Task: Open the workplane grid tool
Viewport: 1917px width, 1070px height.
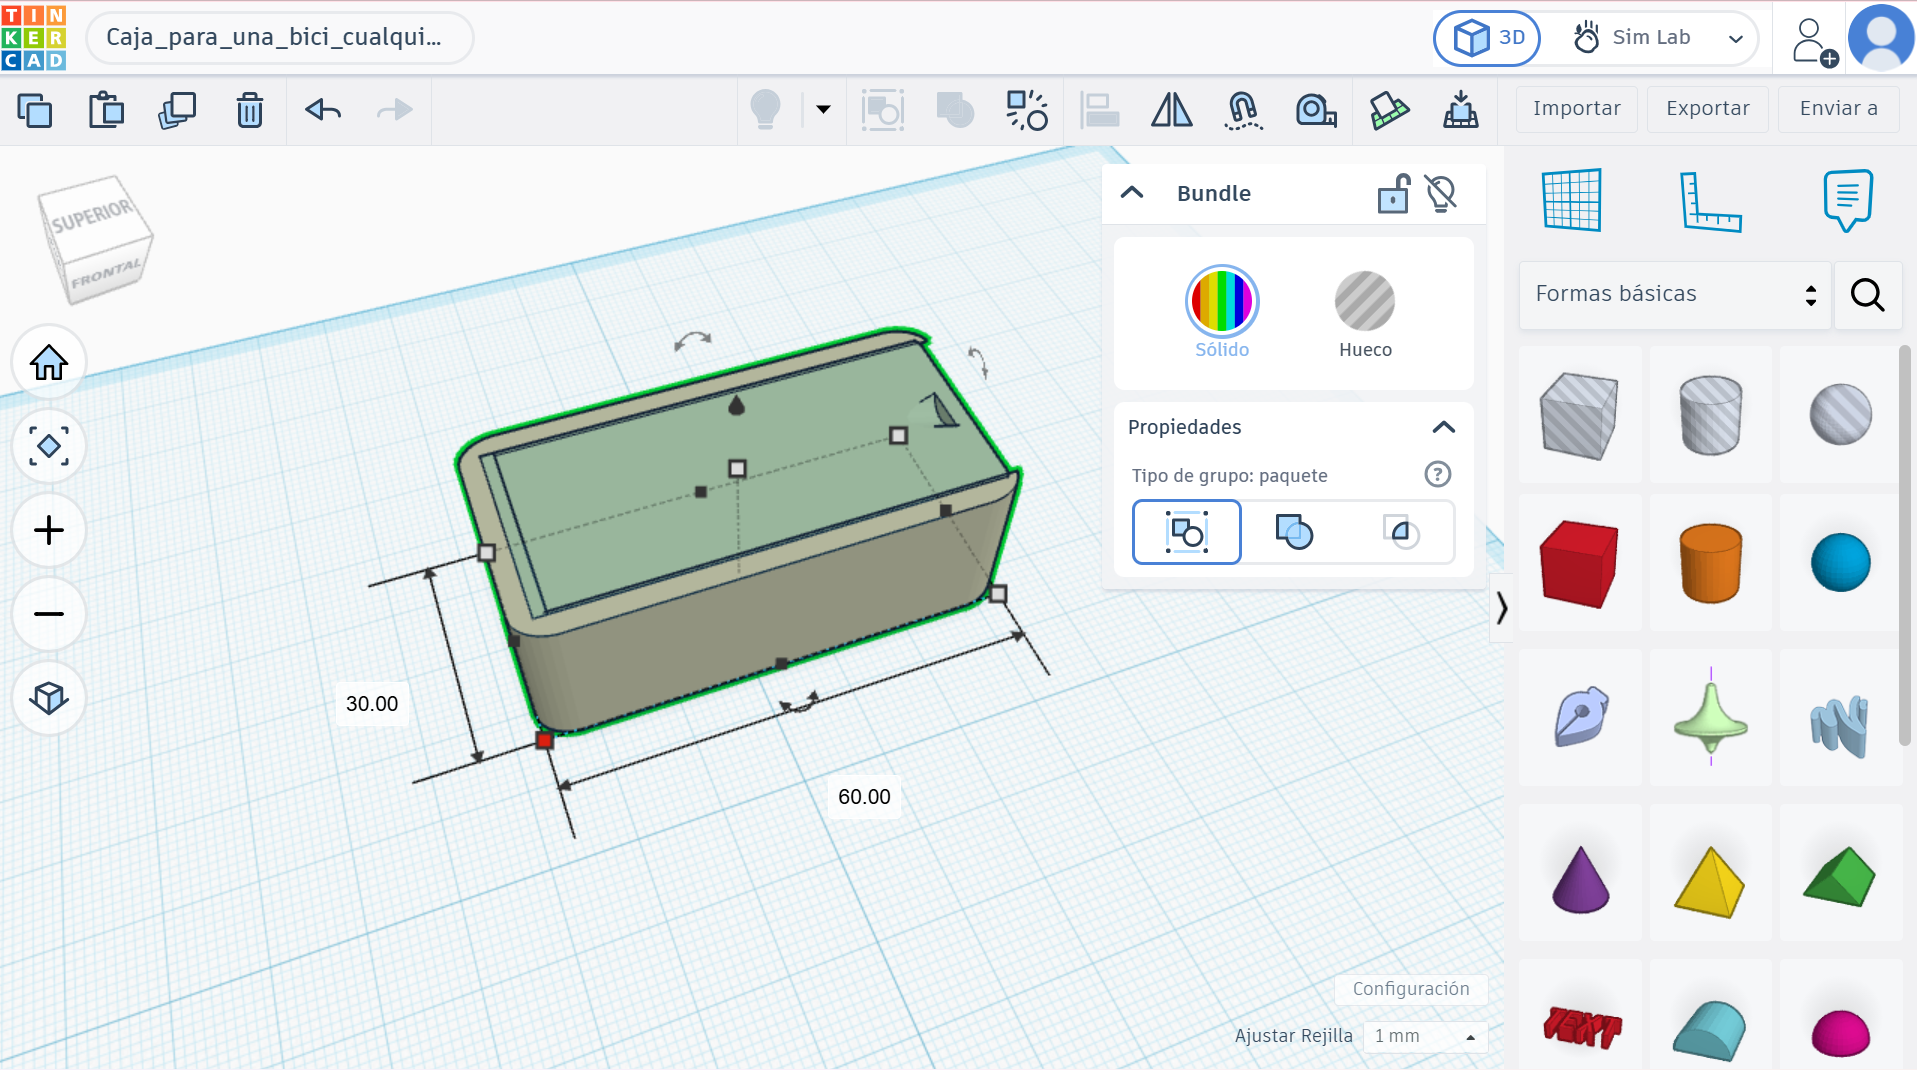Action: click(x=1572, y=200)
